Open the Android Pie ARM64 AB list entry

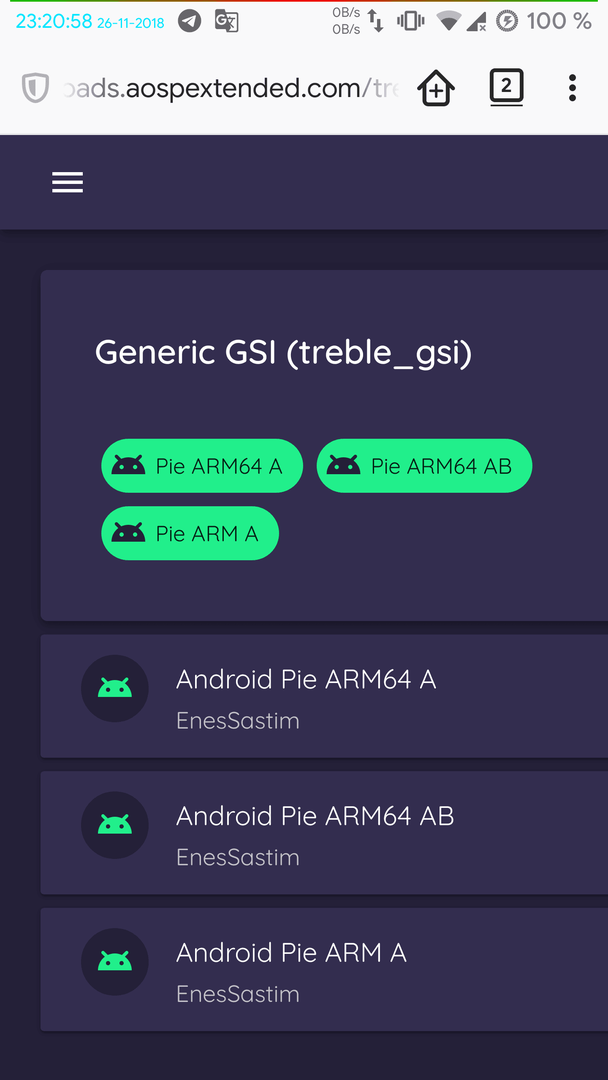coord(324,833)
